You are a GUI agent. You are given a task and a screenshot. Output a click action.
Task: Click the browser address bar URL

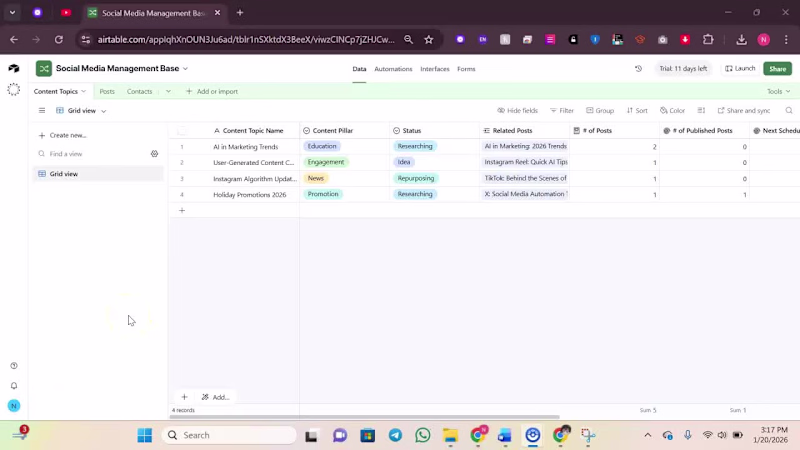(246, 39)
